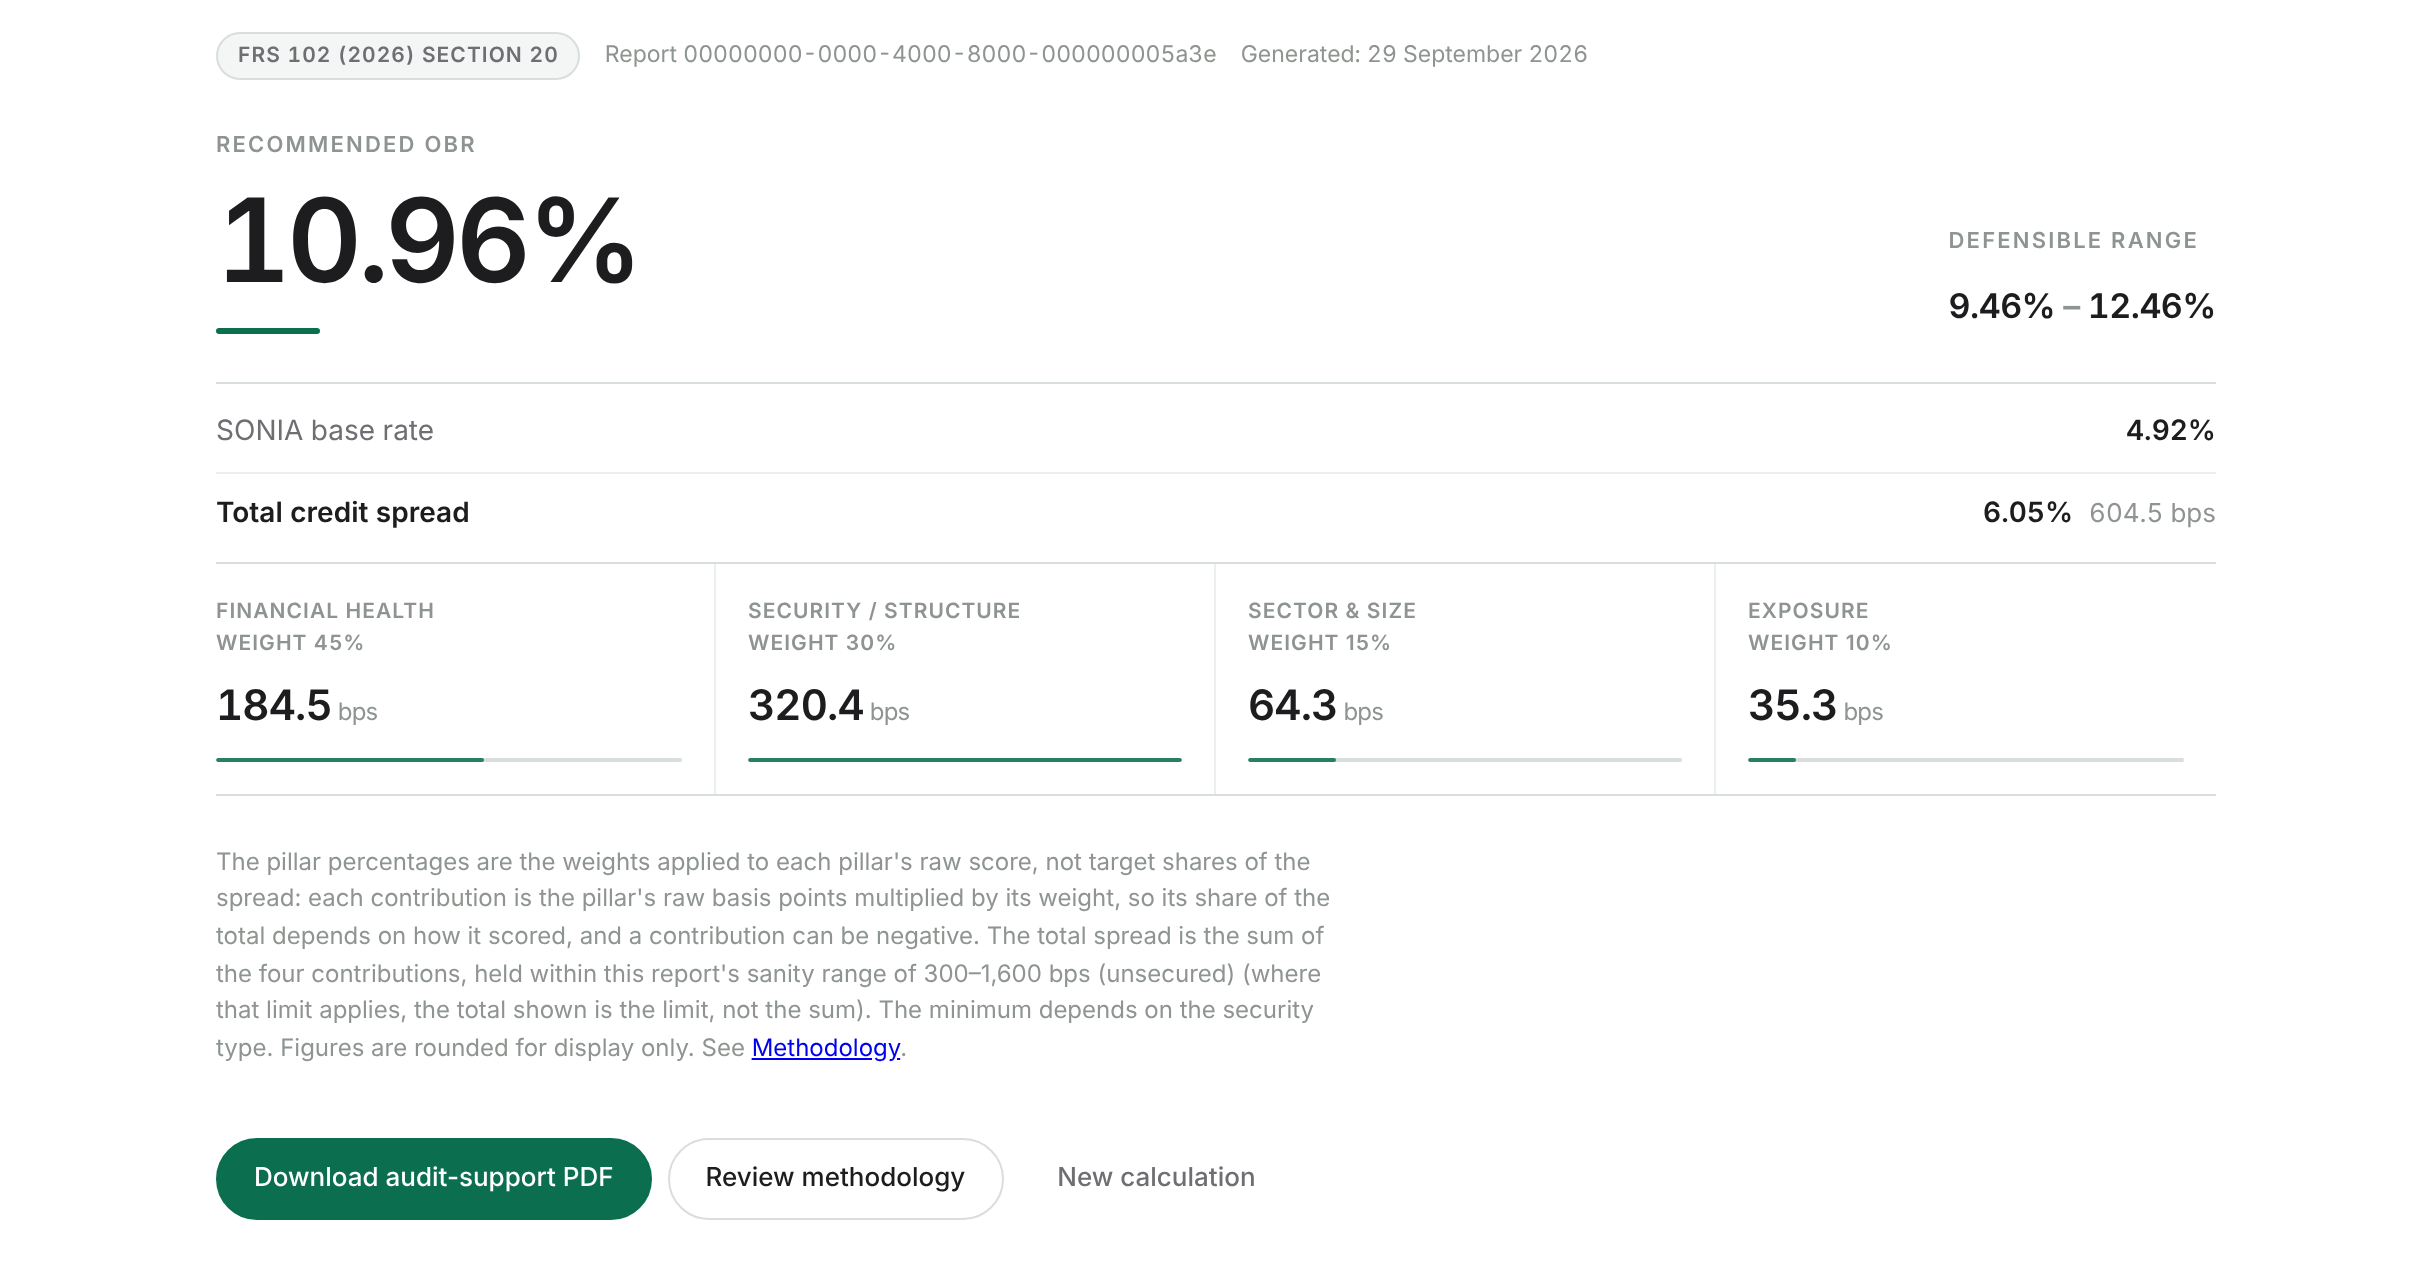Screen dimensions: 2432x1284
Task: Click the Sector & Size Weight 15% heading
Action: click(1332, 626)
